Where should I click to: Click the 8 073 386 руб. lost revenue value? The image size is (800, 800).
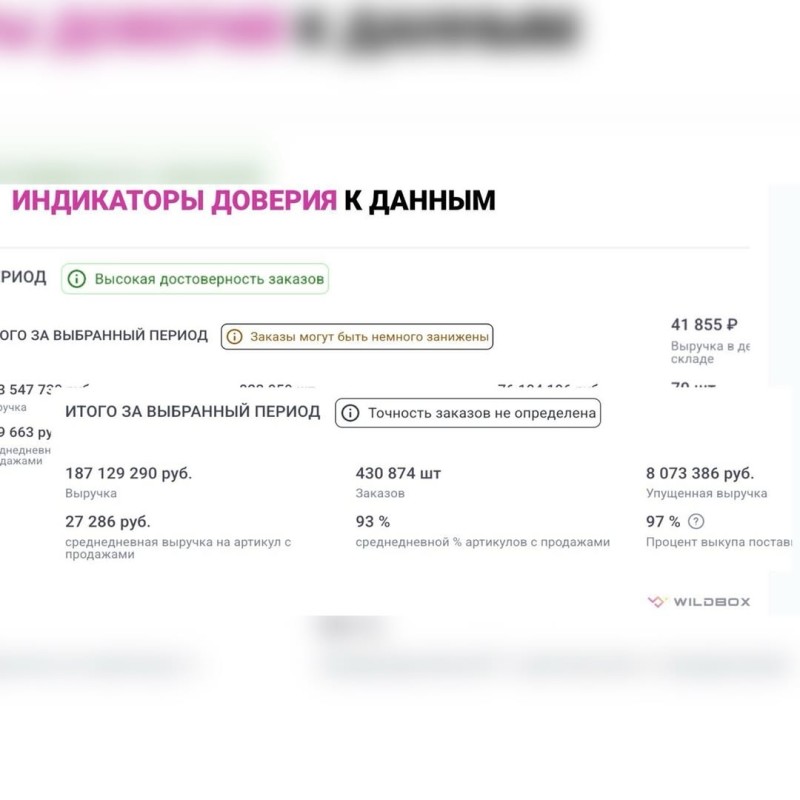click(x=700, y=473)
